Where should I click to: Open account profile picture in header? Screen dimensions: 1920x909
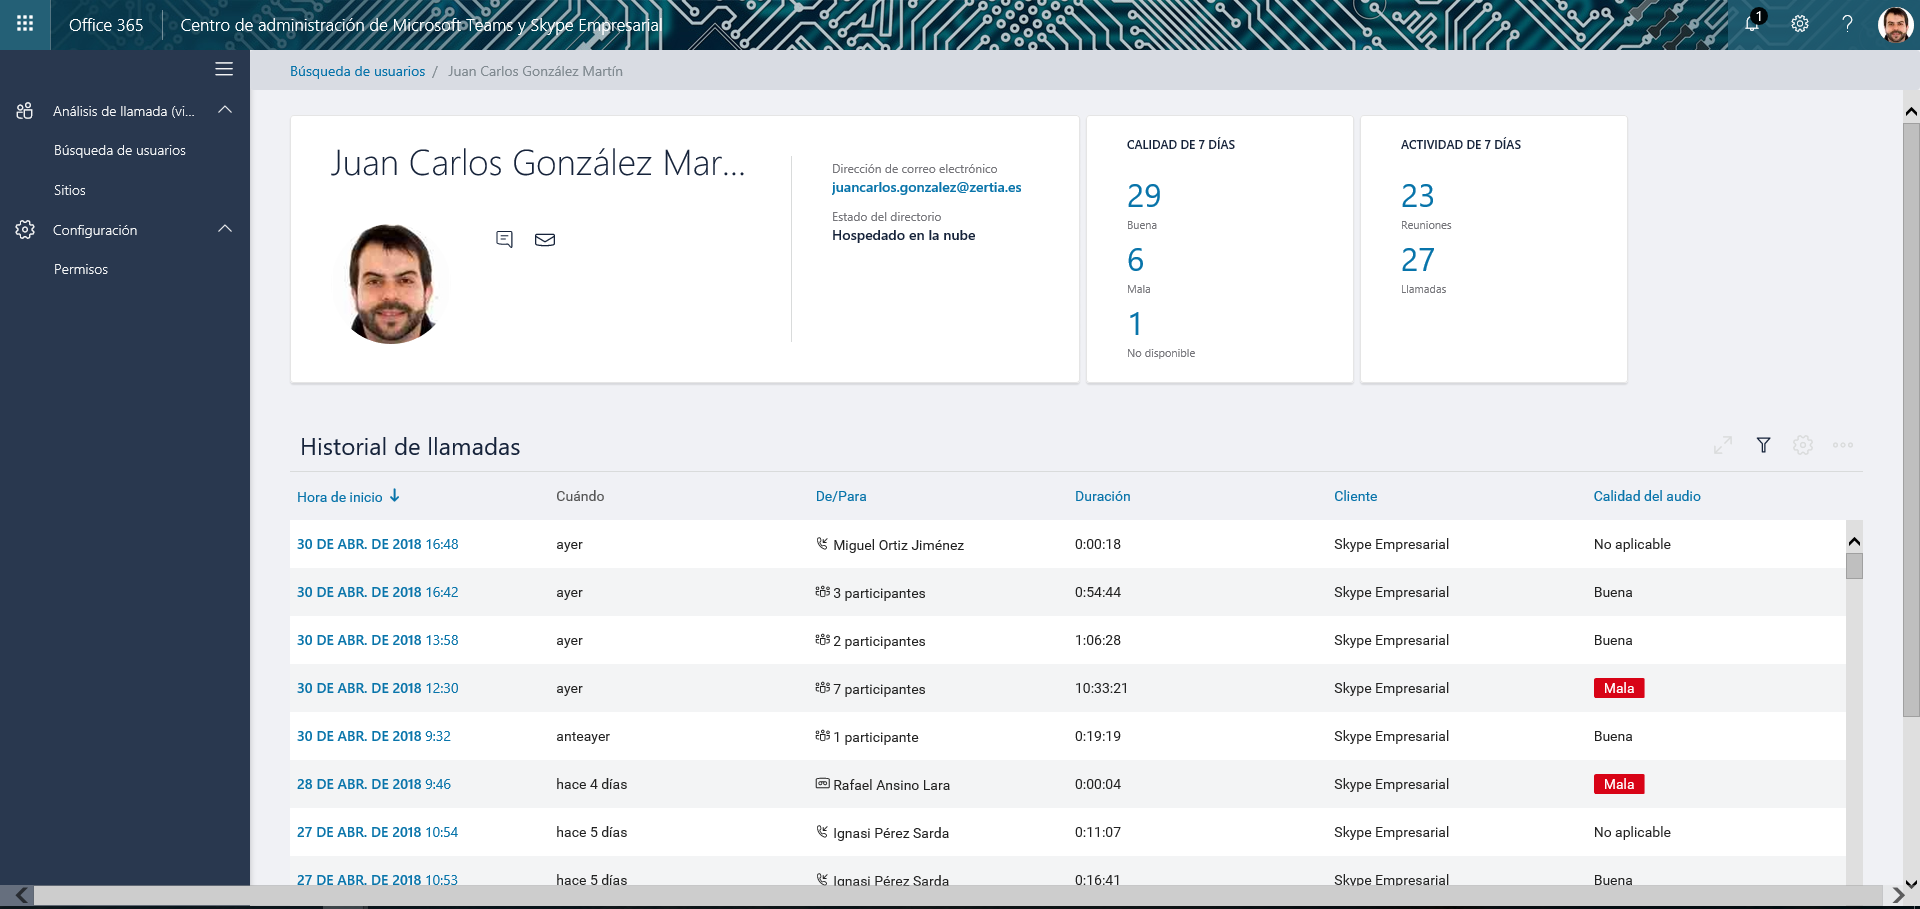(x=1894, y=24)
